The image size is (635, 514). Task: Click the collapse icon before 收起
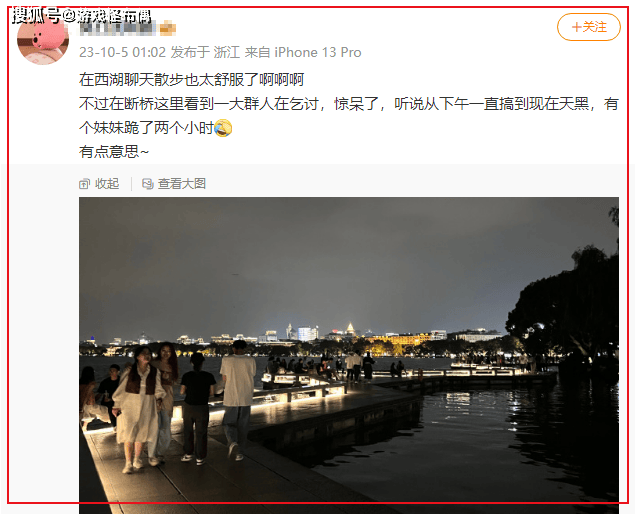[x=84, y=184]
